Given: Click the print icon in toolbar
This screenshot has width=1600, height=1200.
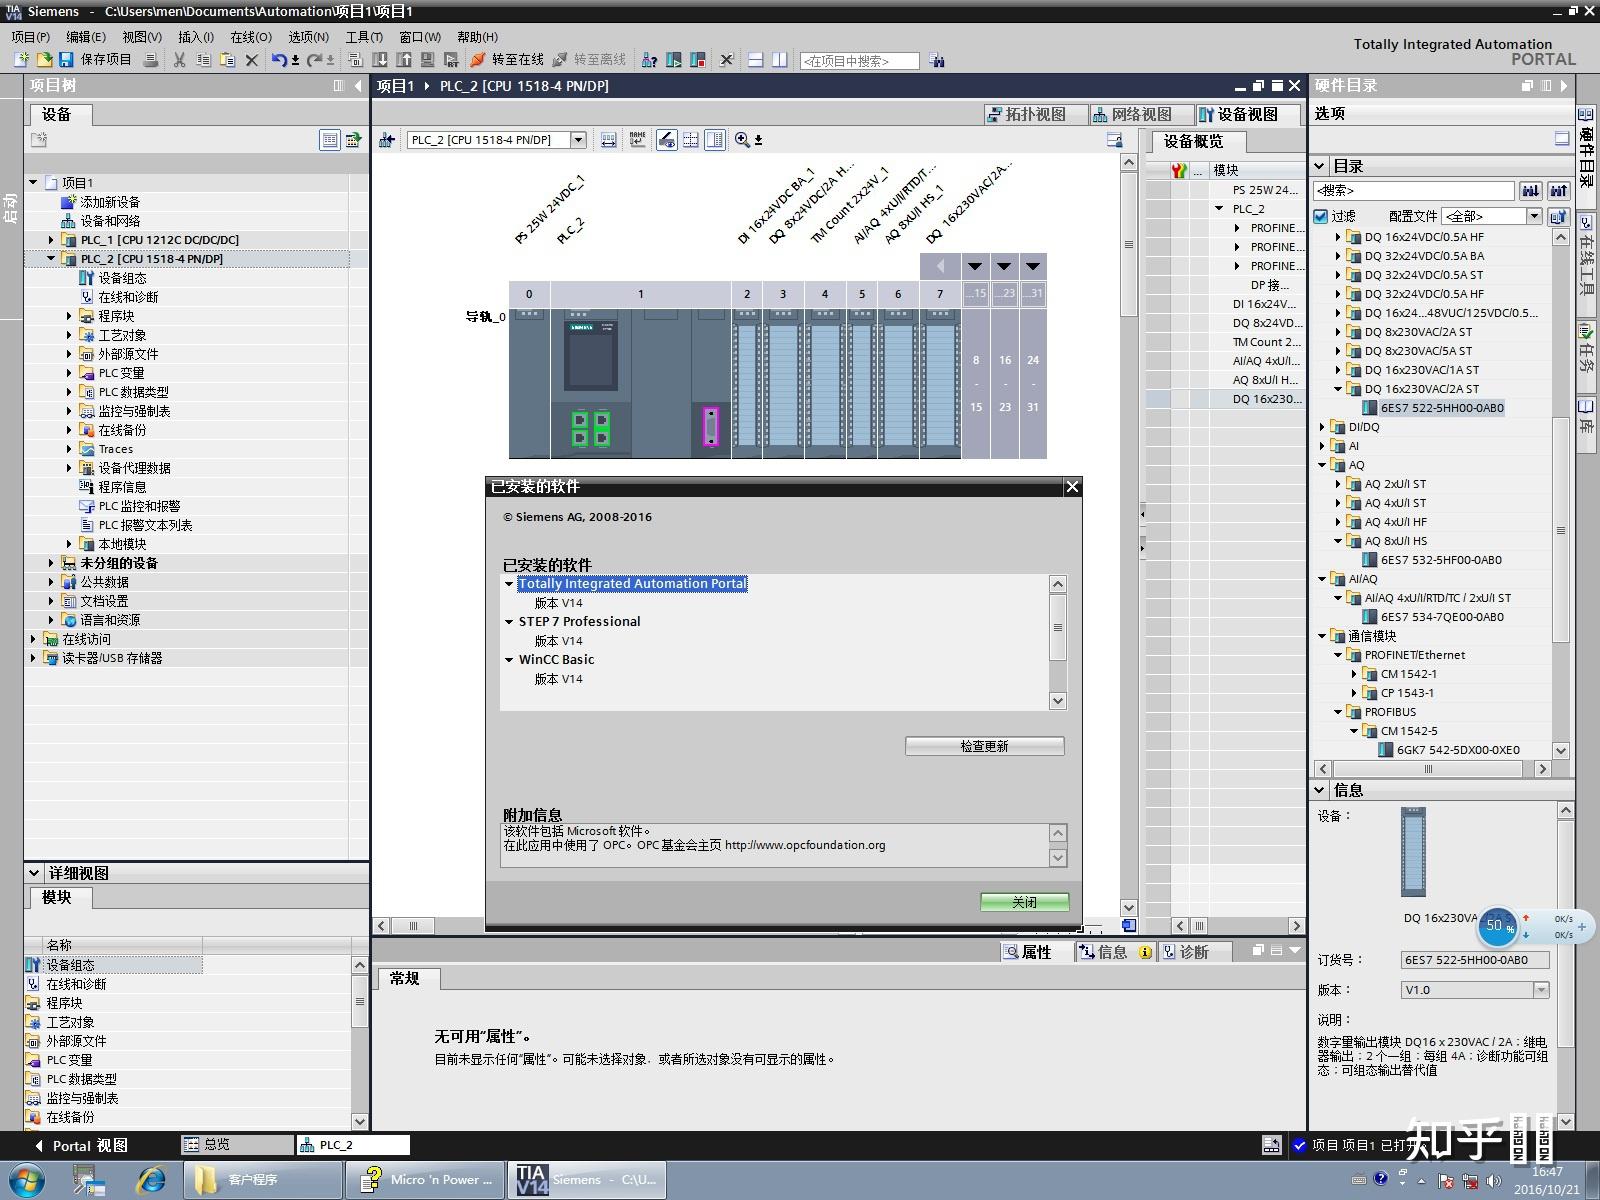Looking at the screenshot, I should [150, 60].
